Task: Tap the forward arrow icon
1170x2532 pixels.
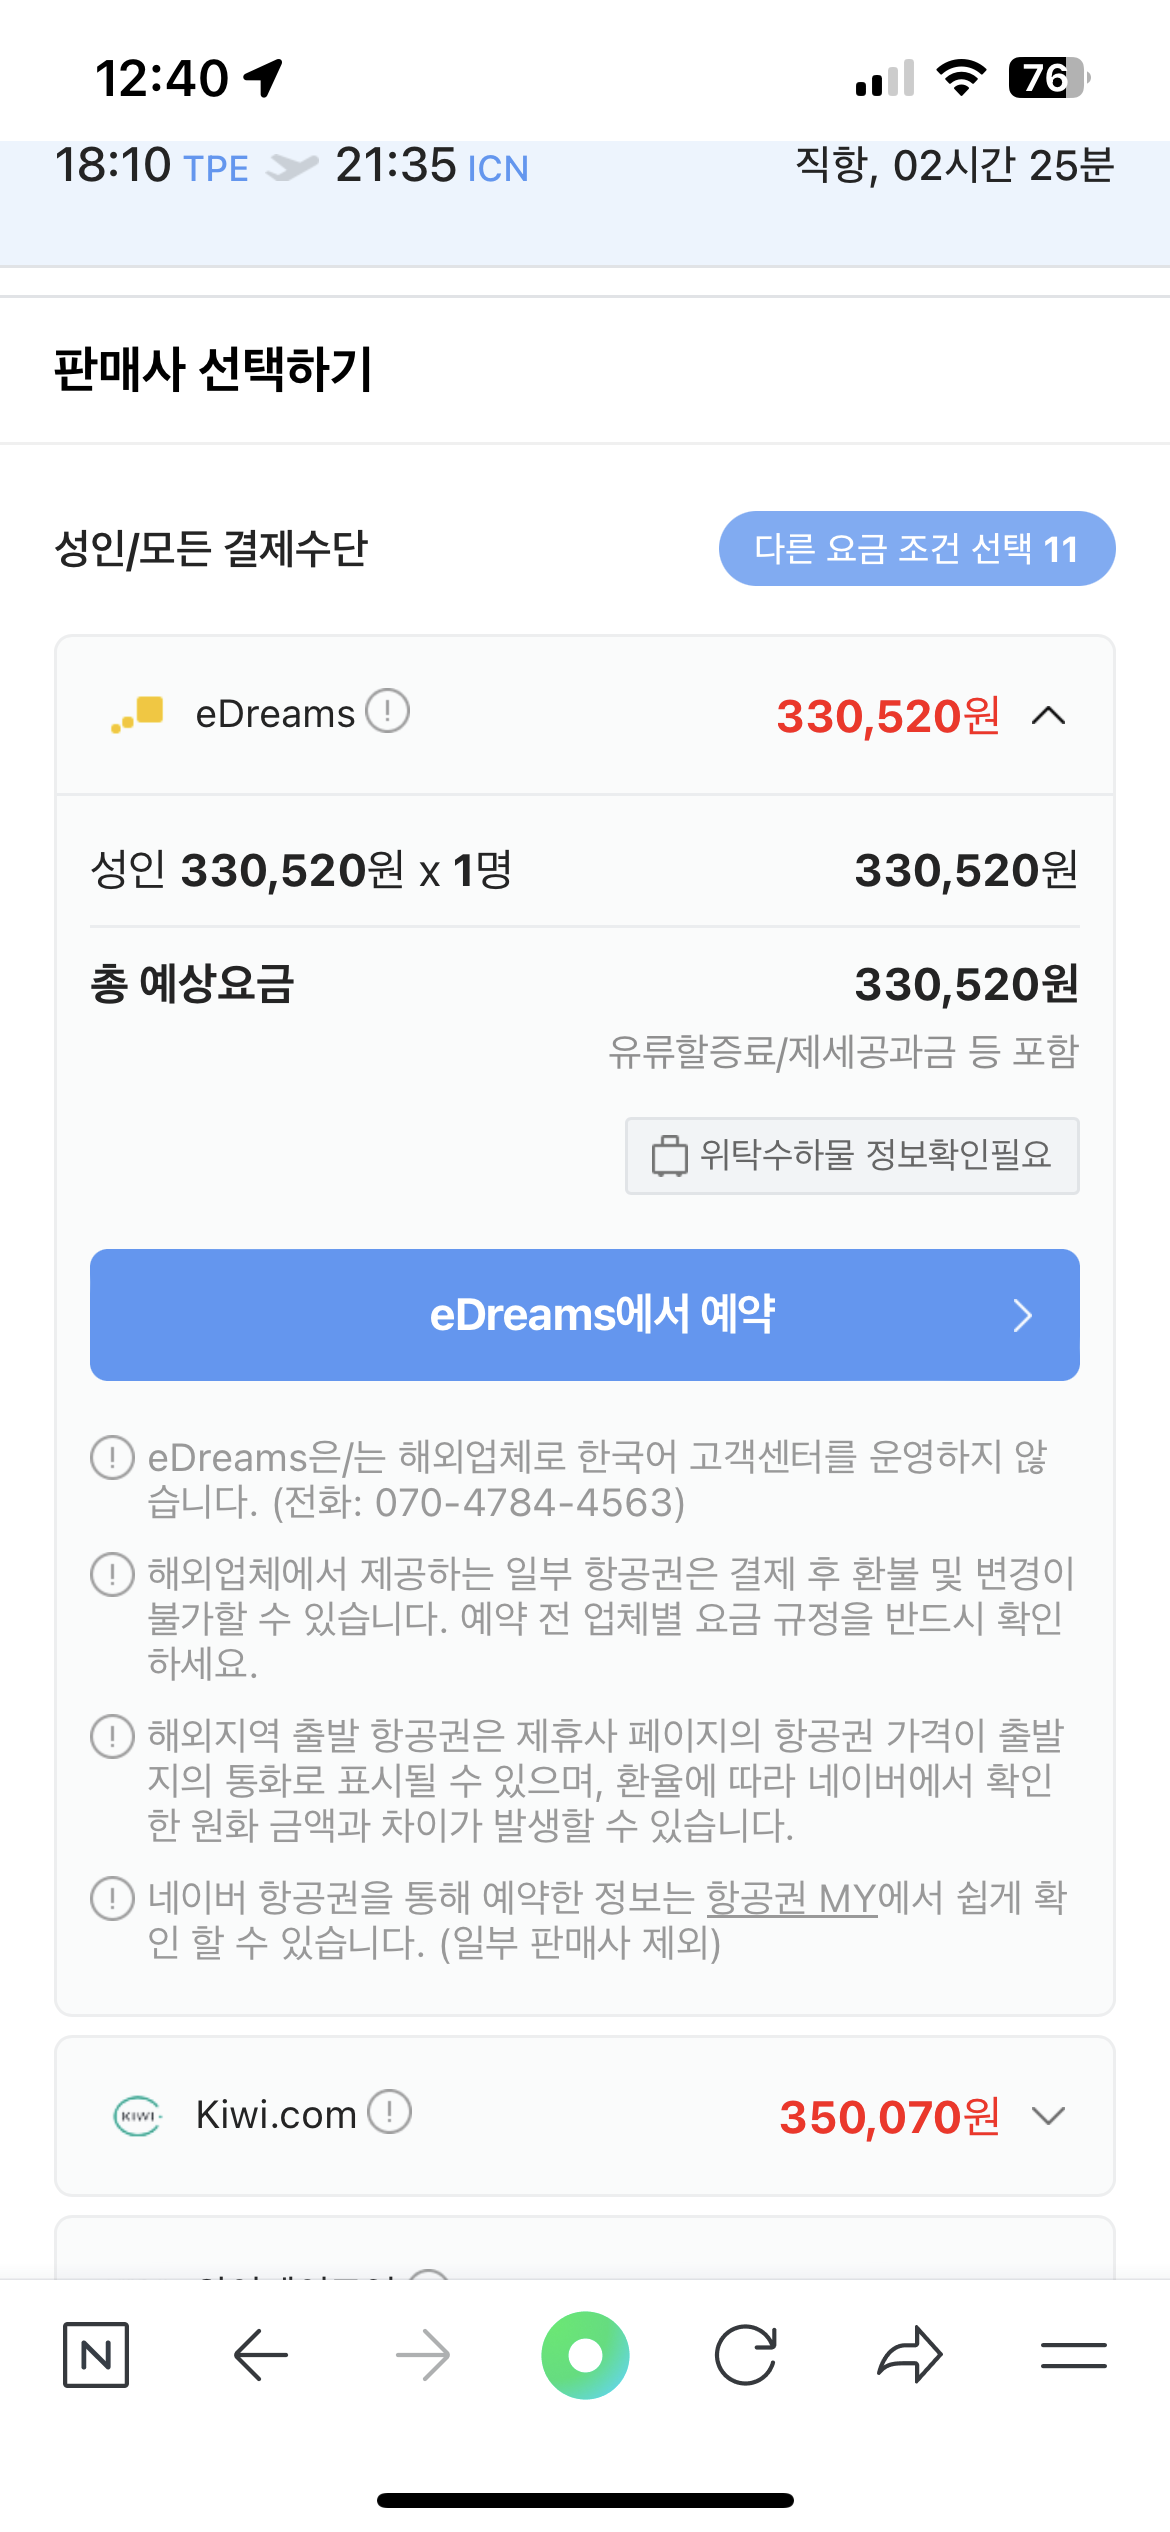Action: [x=423, y=2355]
